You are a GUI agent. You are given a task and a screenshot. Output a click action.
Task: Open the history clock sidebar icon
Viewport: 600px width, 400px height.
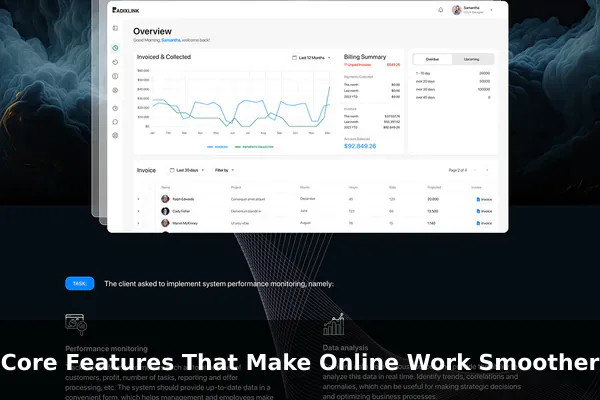[x=115, y=62]
